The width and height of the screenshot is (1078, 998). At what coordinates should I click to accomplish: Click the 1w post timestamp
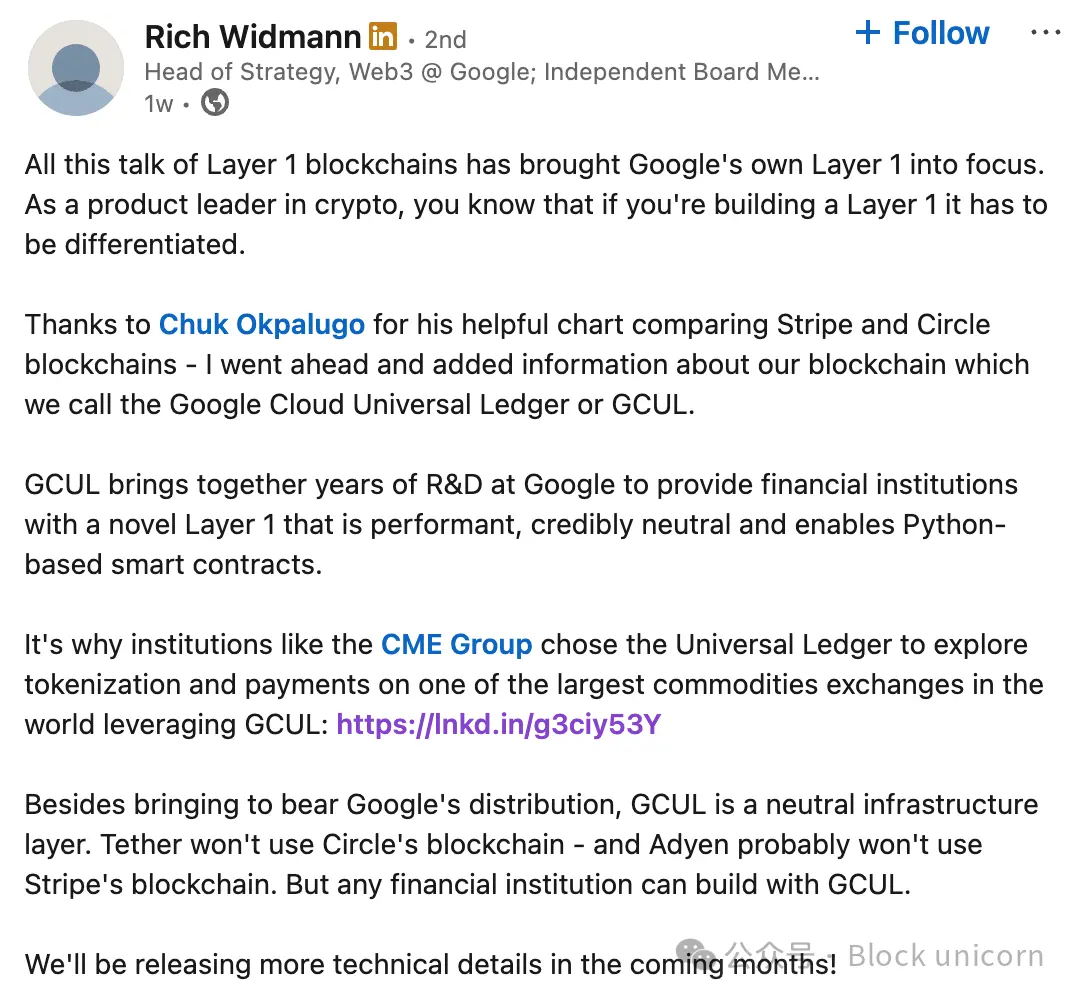tap(159, 103)
